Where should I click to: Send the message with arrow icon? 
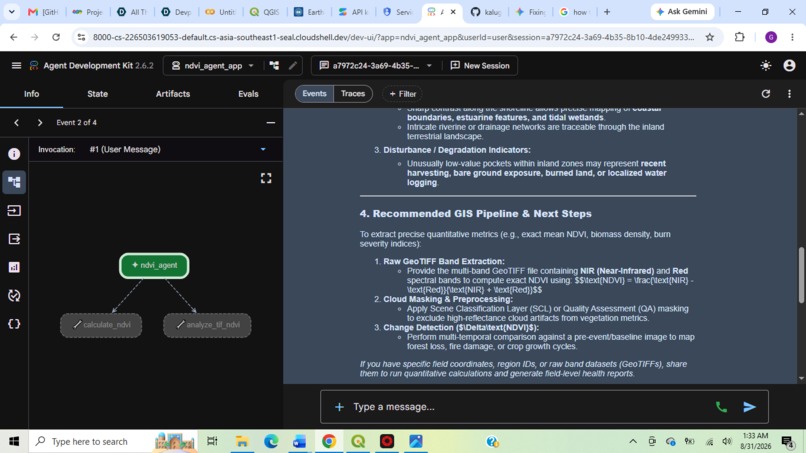point(749,407)
